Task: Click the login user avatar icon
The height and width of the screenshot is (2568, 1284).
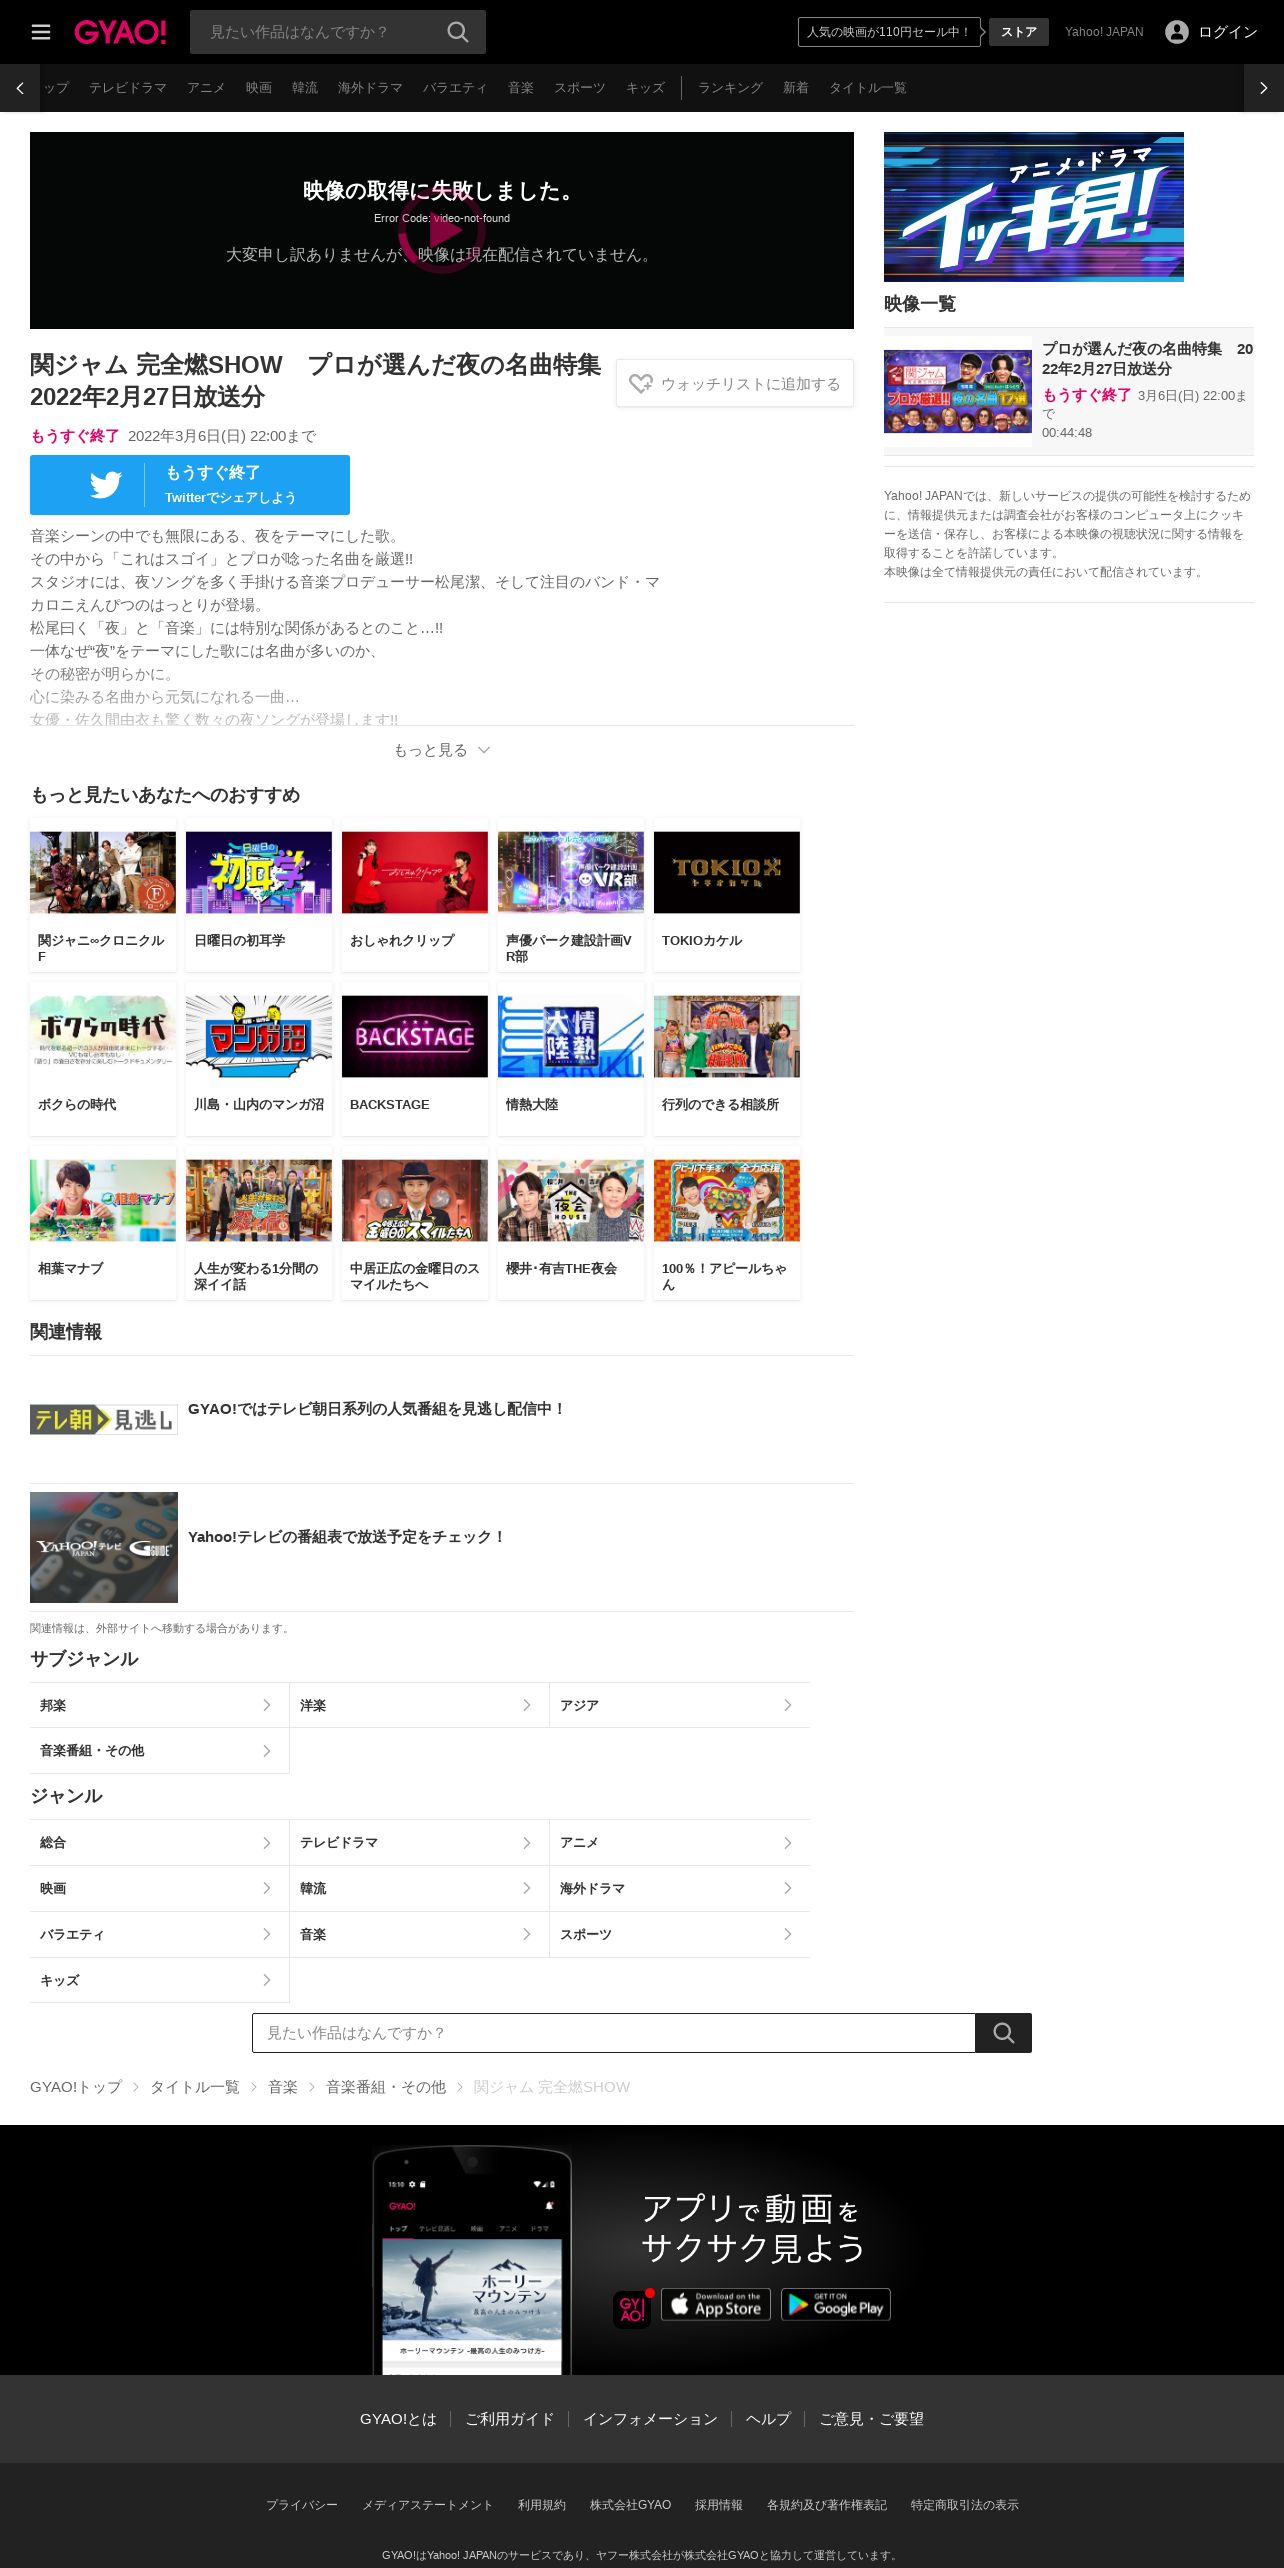Action: pos(1177,32)
